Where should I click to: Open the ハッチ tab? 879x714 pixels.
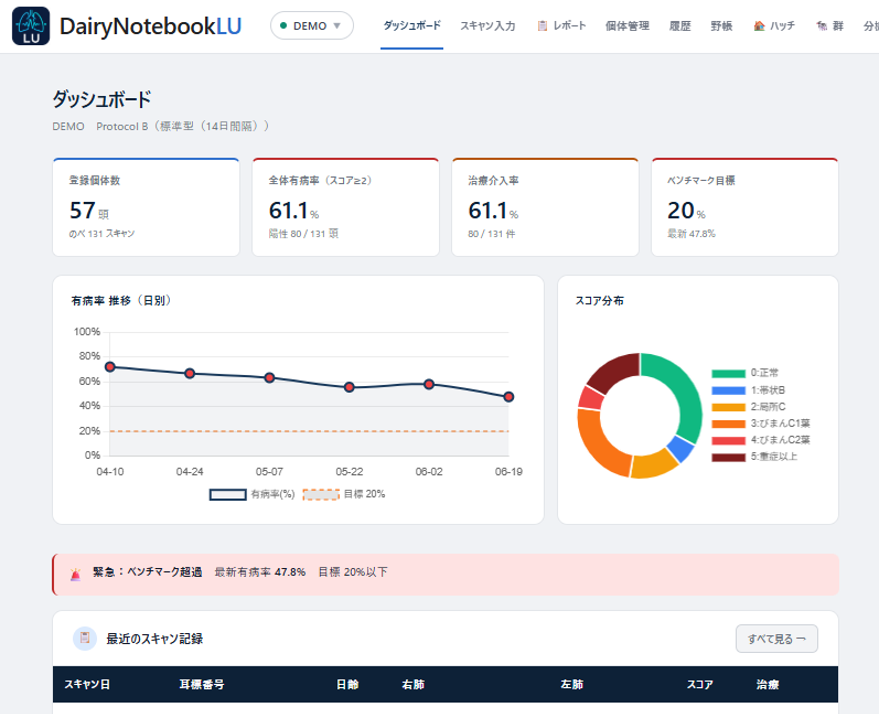click(x=774, y=26)
